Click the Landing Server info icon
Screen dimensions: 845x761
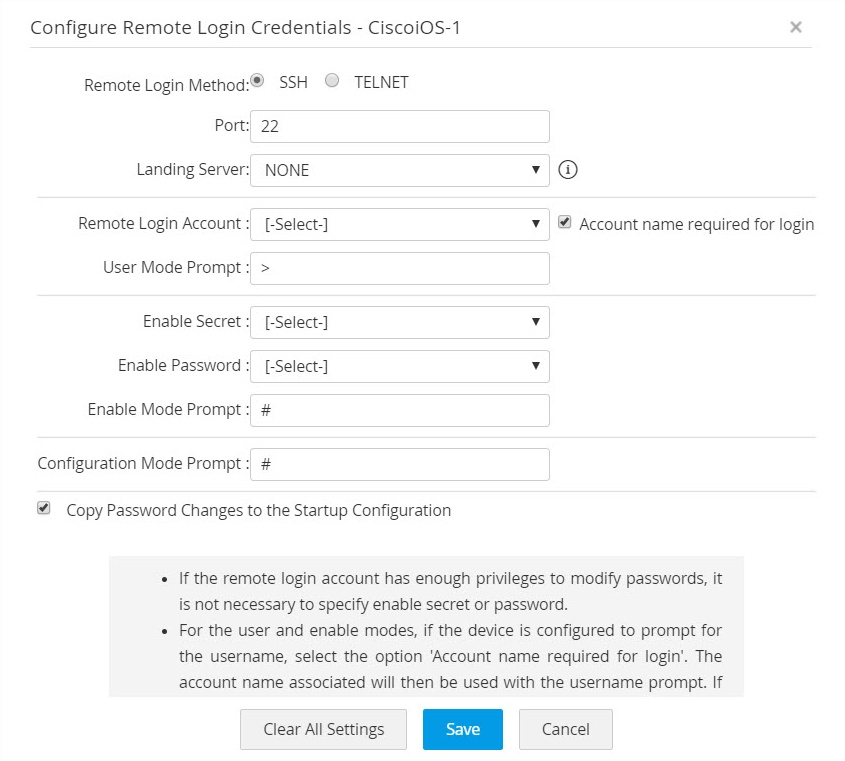[x=568, y=170]
